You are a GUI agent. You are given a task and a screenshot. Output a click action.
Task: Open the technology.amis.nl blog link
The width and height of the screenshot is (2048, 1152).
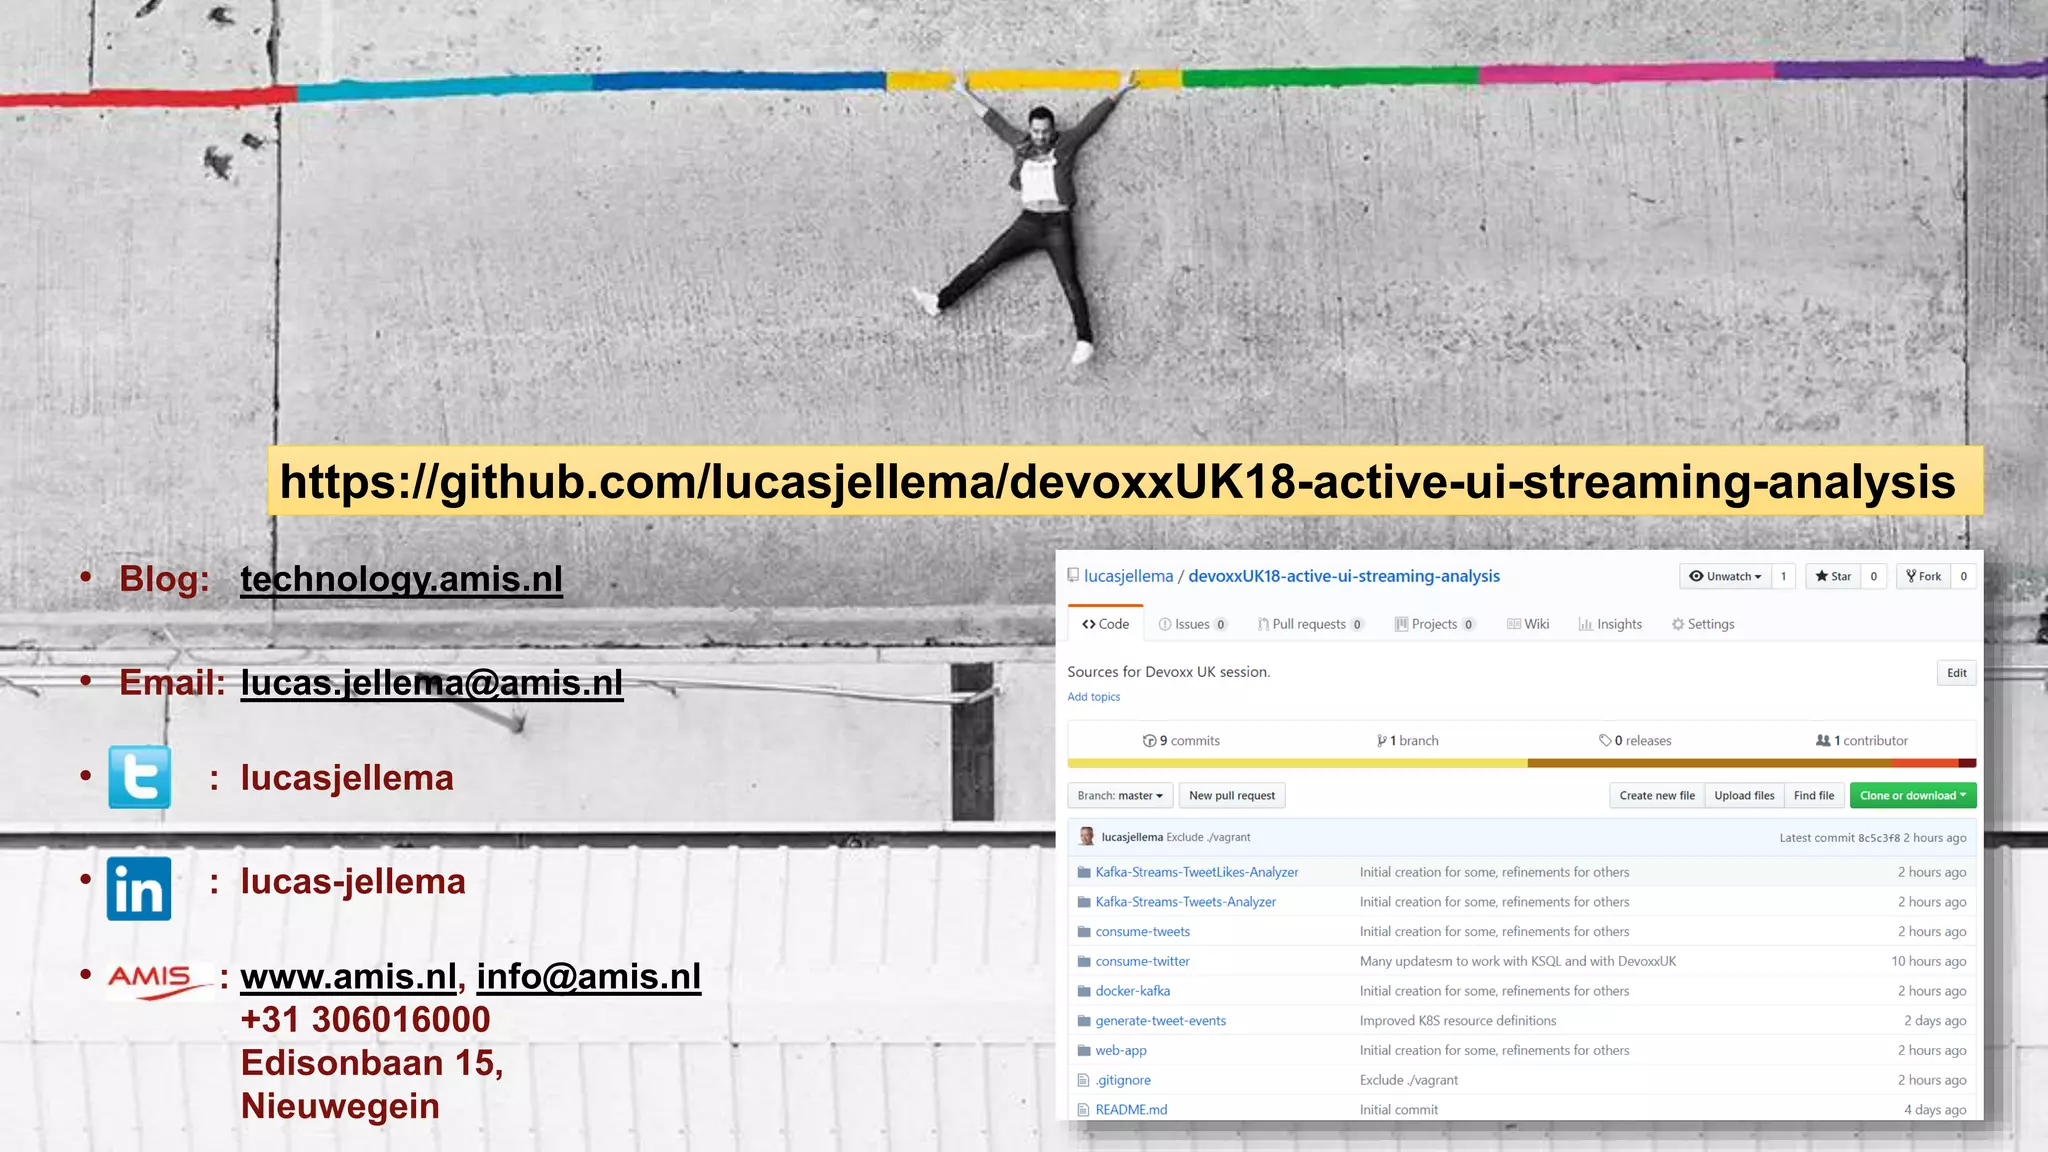(402, 579)
